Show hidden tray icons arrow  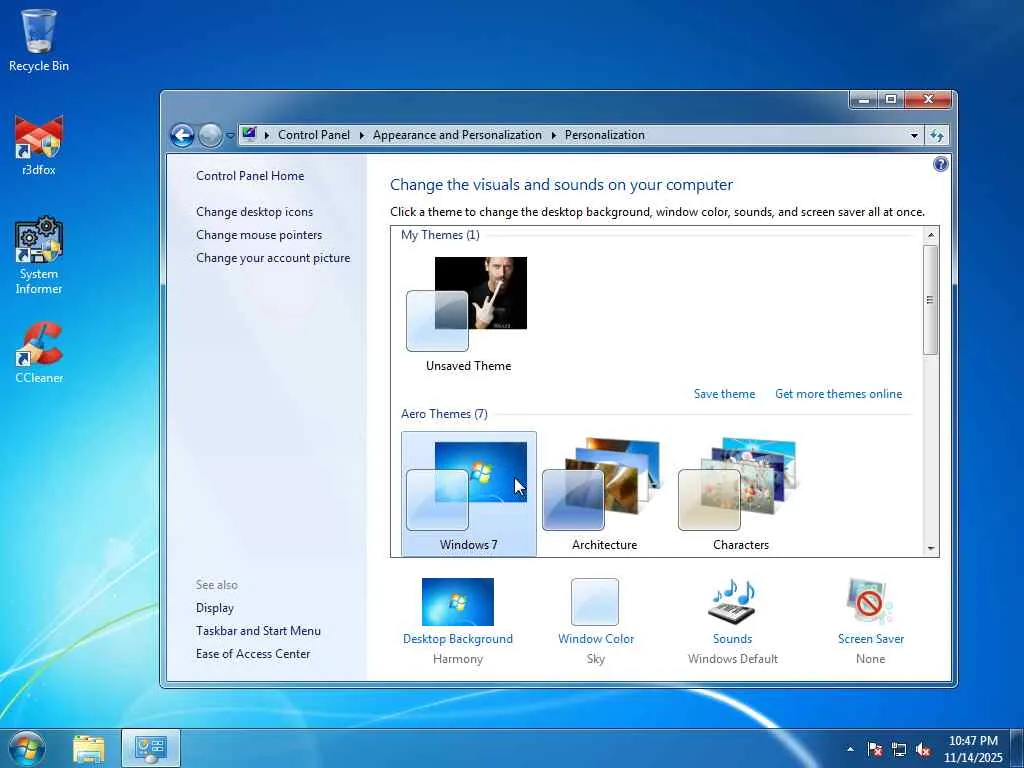[850, 749]
